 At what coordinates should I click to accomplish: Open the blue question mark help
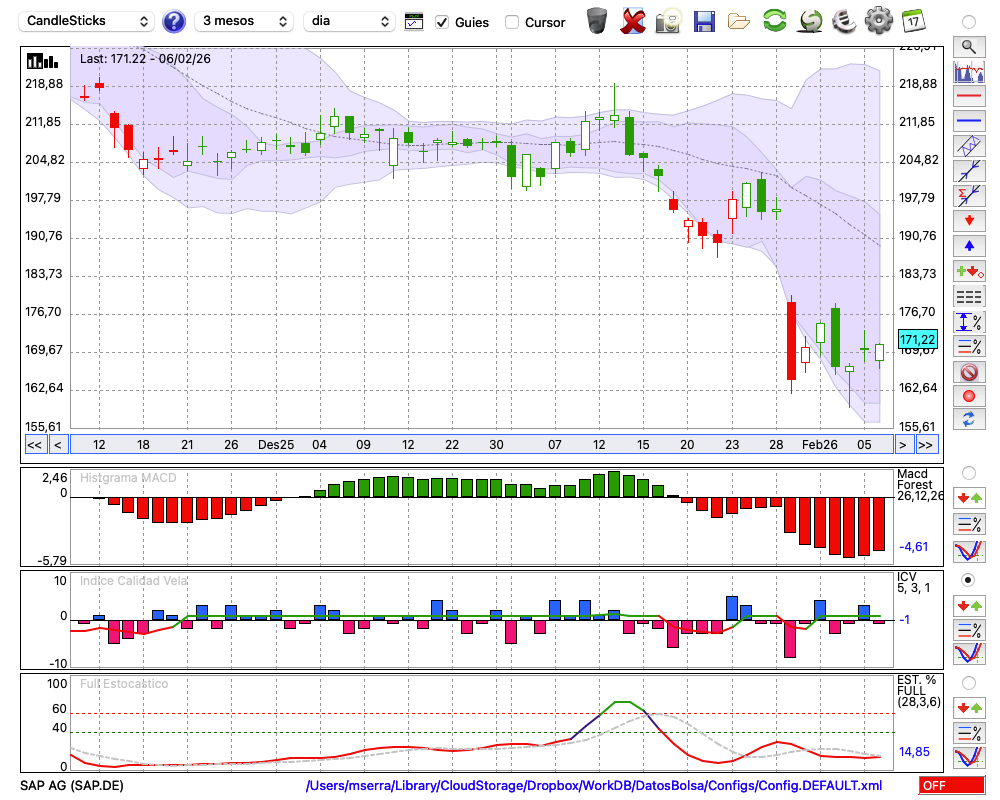[174, 22]
